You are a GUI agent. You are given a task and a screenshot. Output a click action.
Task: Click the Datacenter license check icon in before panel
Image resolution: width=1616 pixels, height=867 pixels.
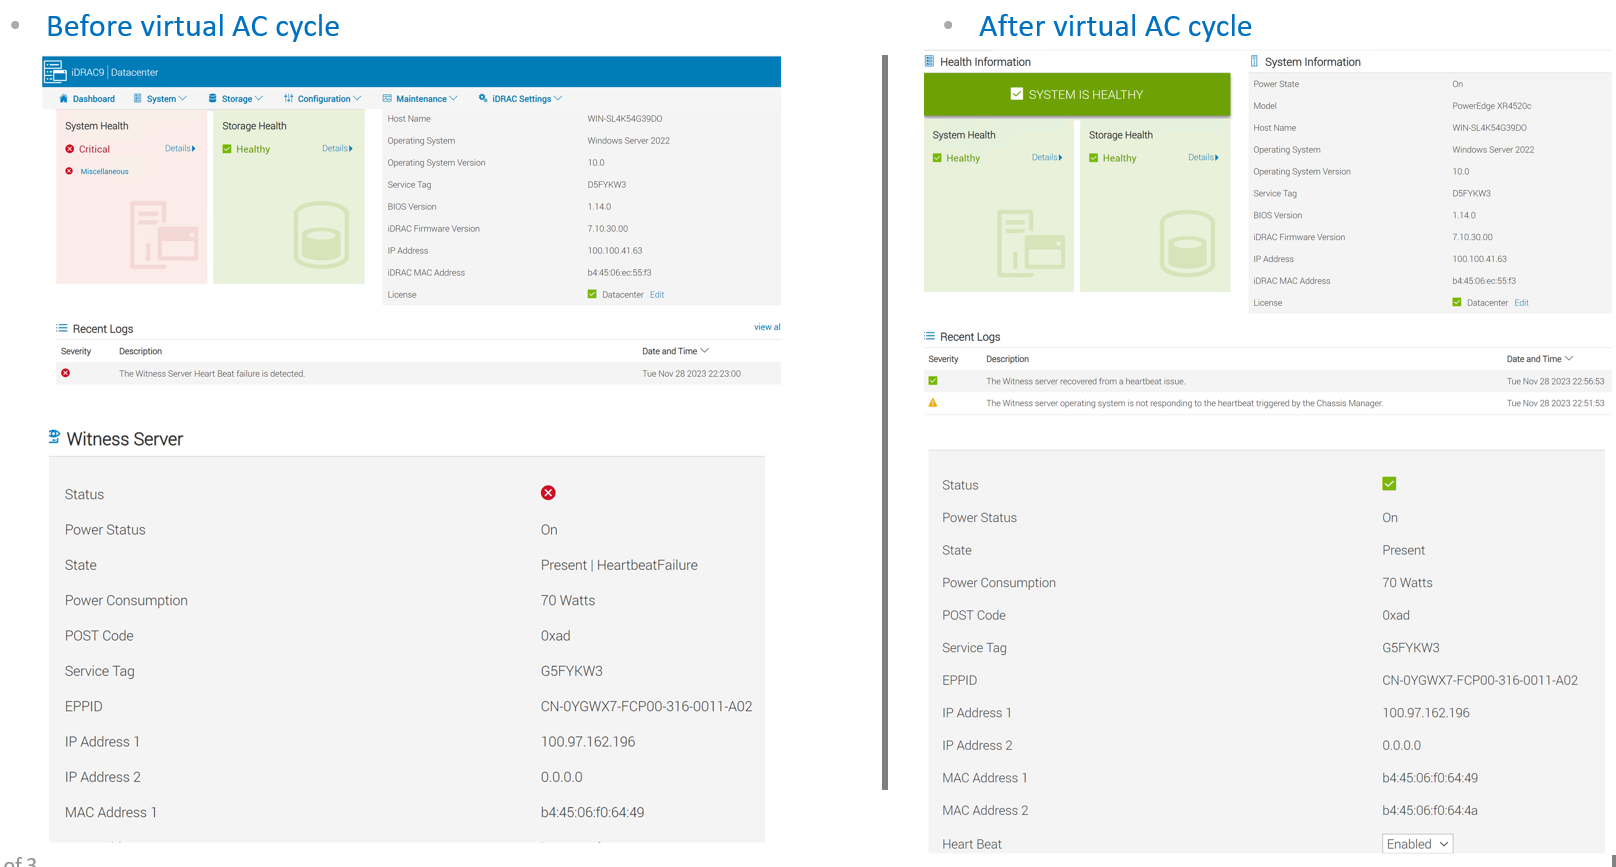tap(592, 294)
